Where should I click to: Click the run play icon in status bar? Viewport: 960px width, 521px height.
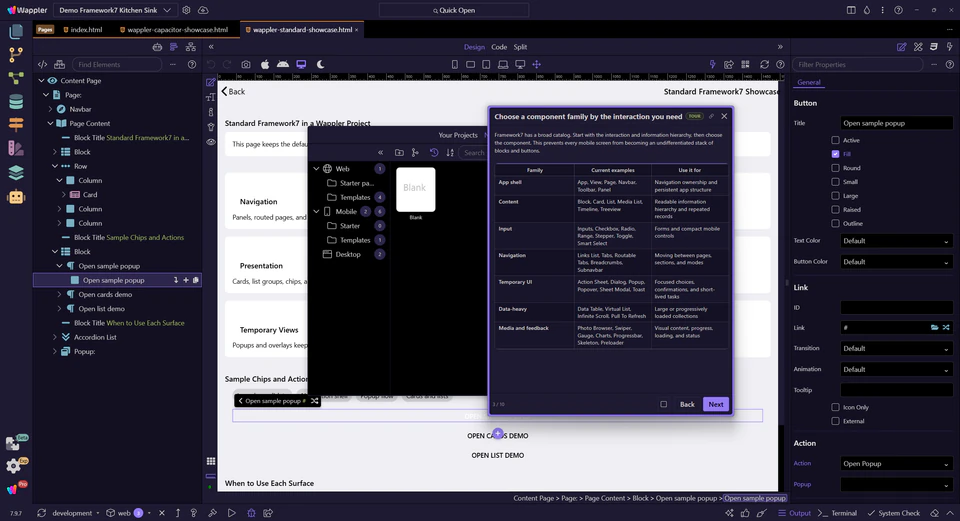point(231,513)
